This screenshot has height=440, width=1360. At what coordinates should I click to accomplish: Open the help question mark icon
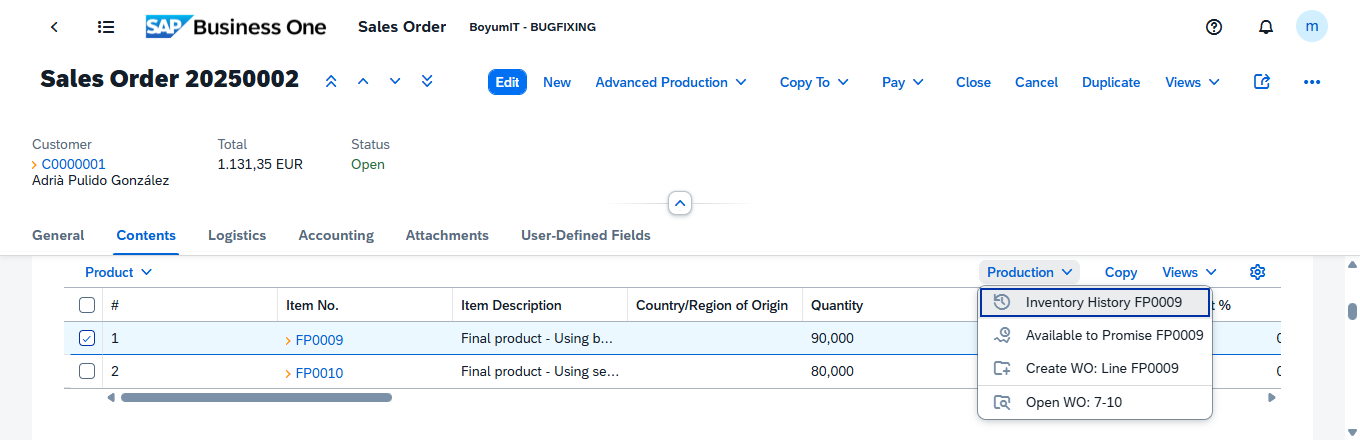pos(1215,27)
